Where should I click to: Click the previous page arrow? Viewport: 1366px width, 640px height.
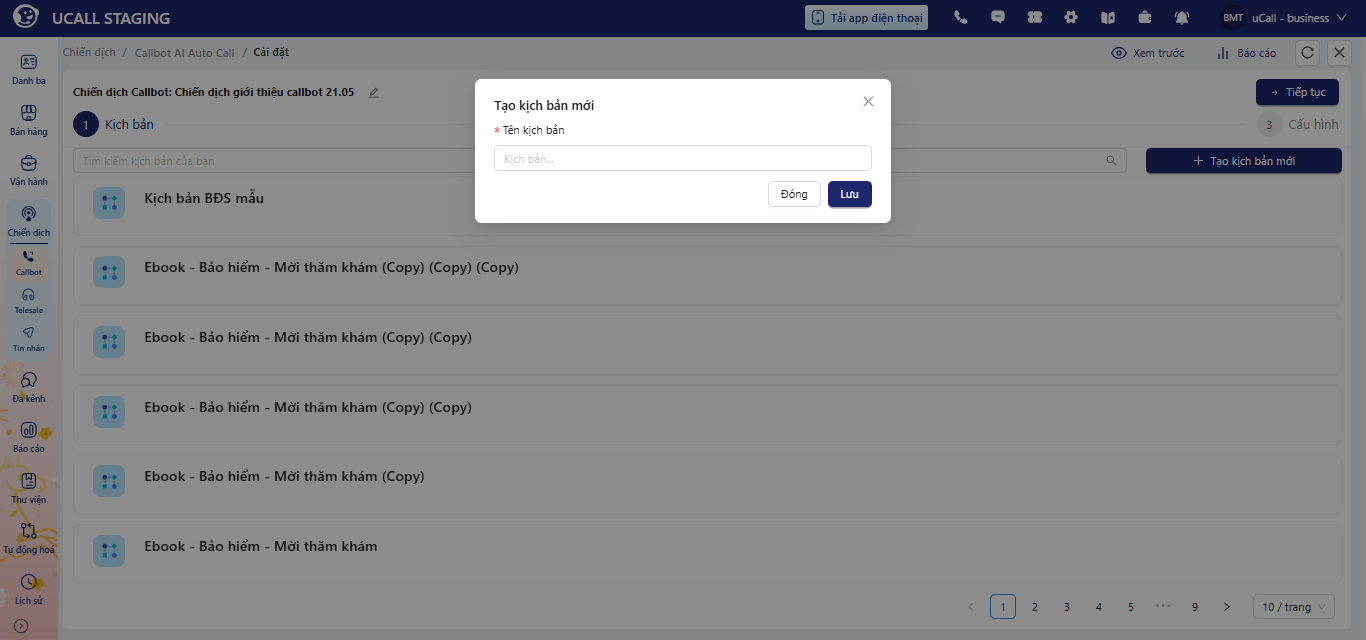pyautogui.click(x=971, y=607)
